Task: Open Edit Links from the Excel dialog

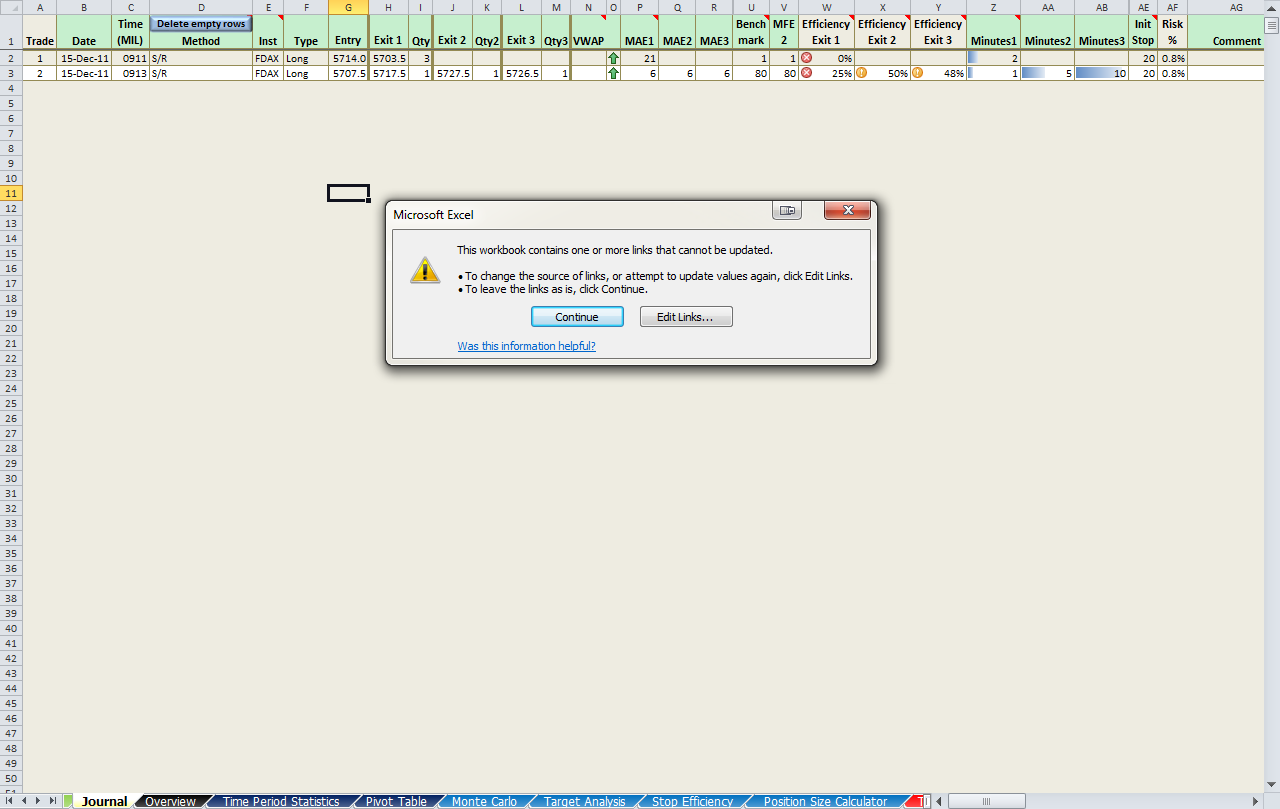Action: (x=686, y=317)
